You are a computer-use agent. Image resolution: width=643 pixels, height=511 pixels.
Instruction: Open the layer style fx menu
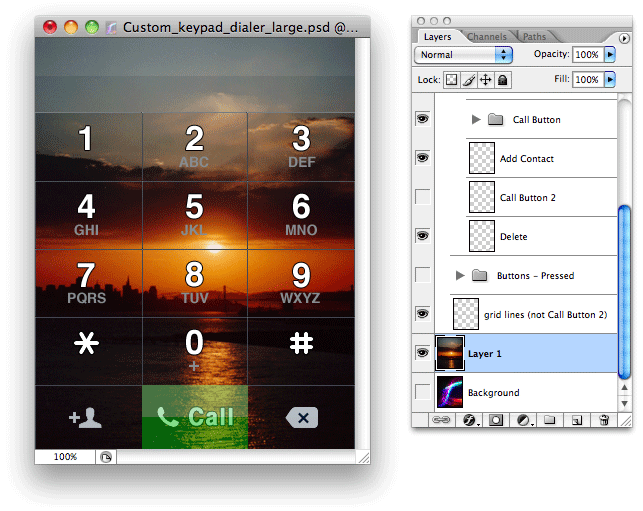coord(469,420)
